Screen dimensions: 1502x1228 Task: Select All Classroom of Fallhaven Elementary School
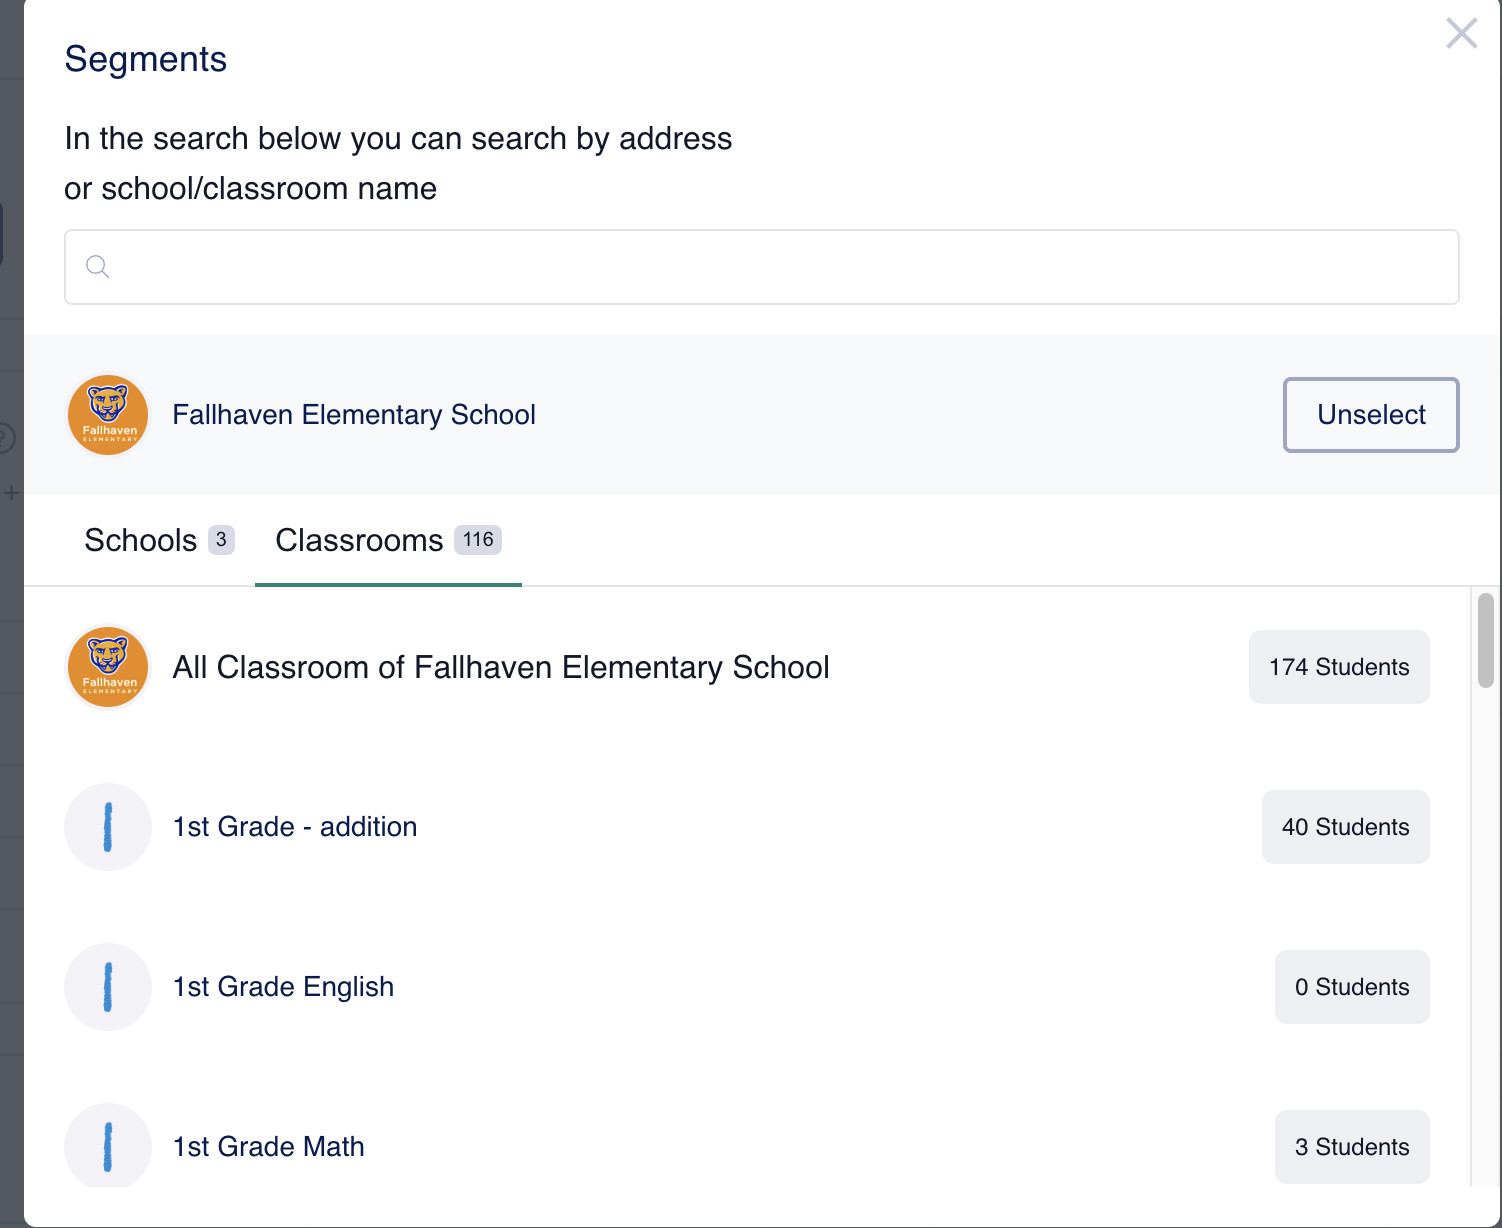click(x=500, y=667)
